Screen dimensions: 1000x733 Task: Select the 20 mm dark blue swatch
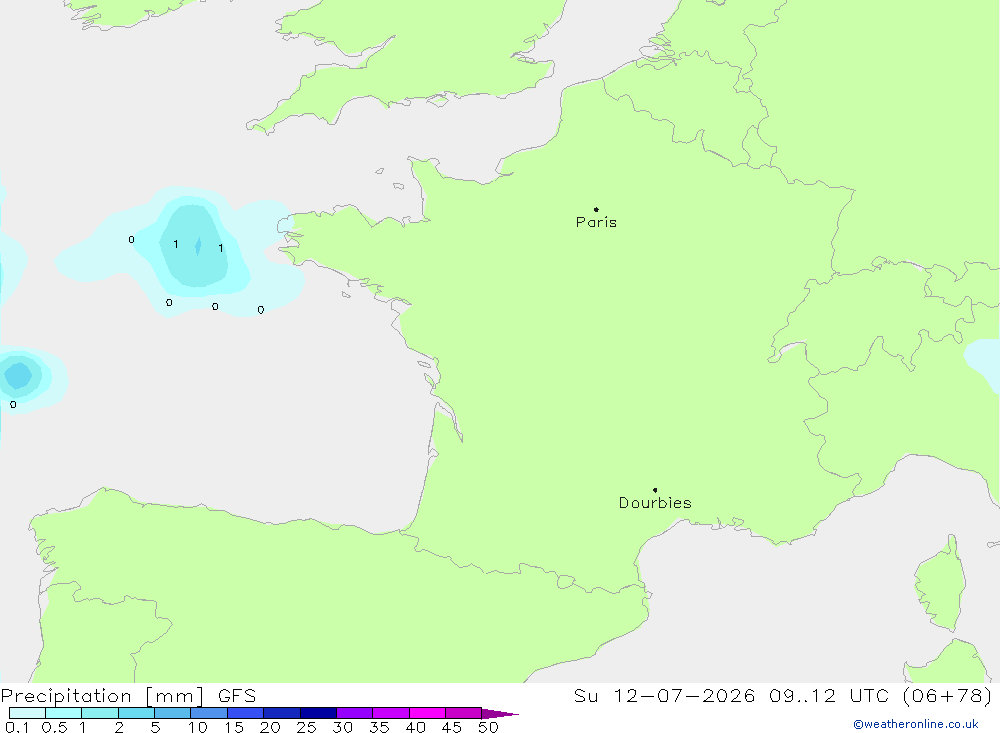coord(281,713)
